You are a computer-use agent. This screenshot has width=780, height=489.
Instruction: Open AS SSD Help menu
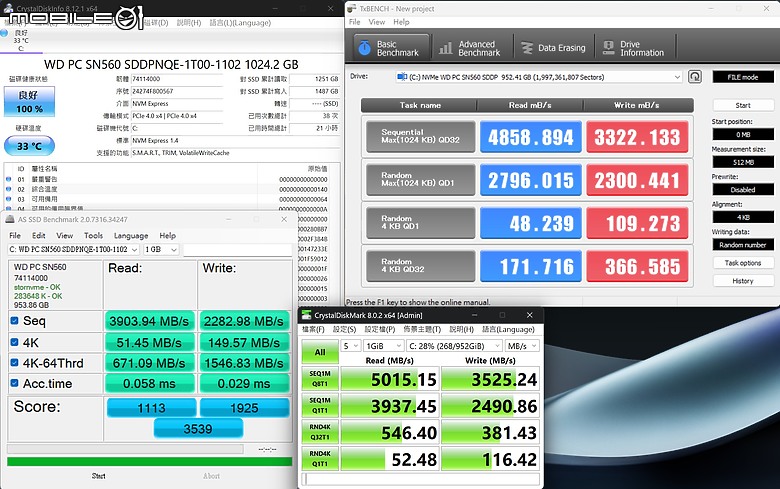pyautogui.click(x=168, y=235)
